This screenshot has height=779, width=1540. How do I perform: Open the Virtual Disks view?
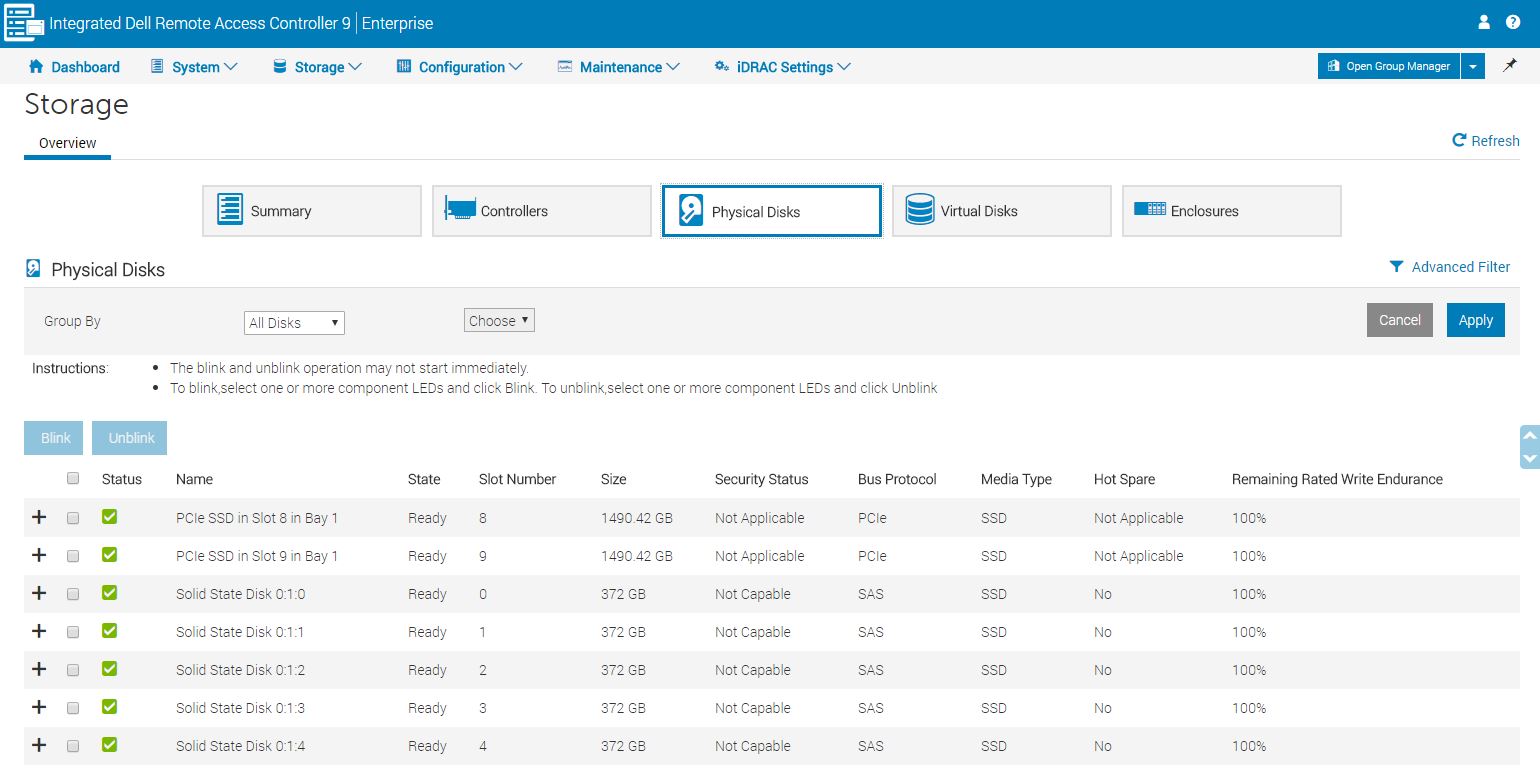coord(1001,211)
